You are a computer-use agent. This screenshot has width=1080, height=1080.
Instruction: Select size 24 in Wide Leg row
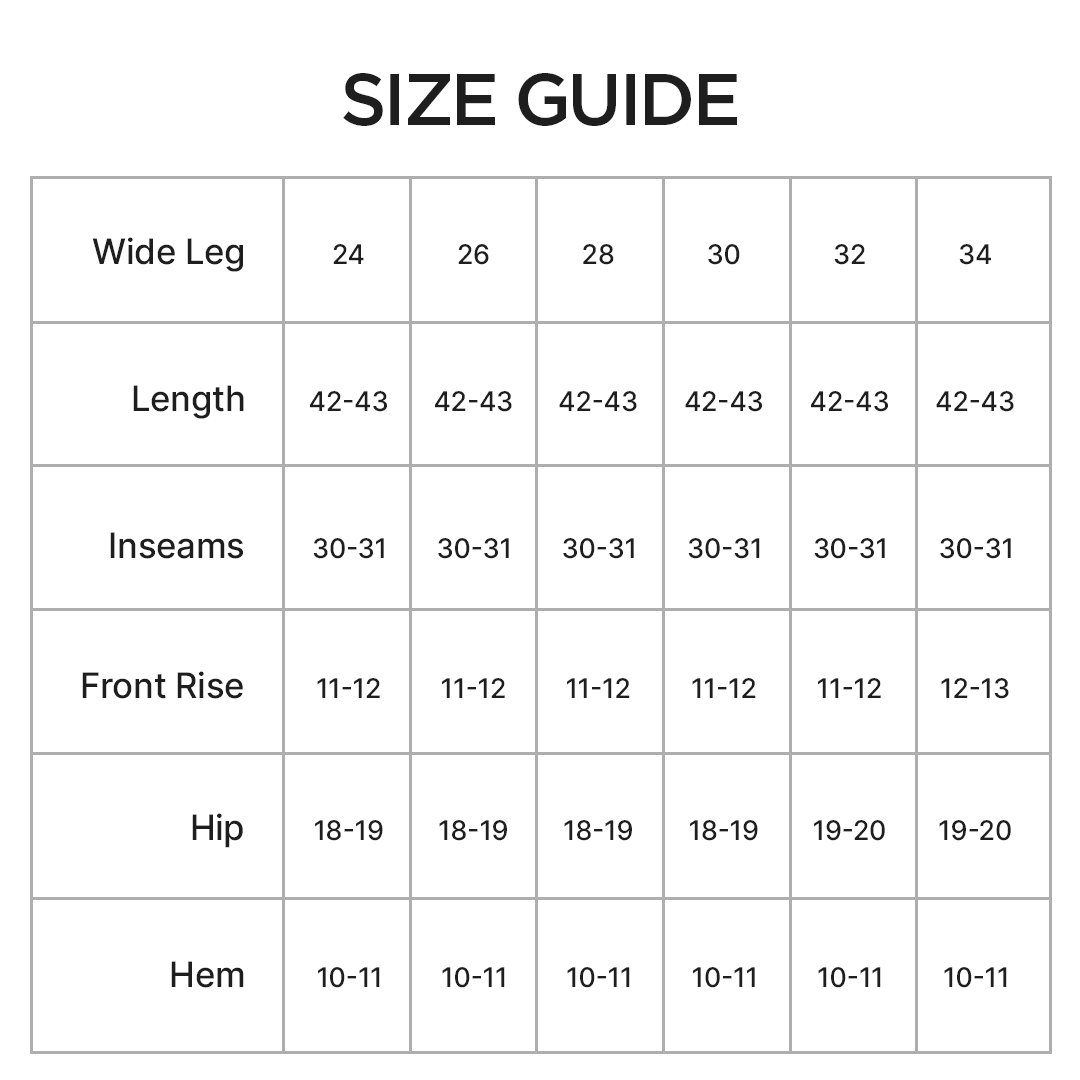[x=348, y=254]
